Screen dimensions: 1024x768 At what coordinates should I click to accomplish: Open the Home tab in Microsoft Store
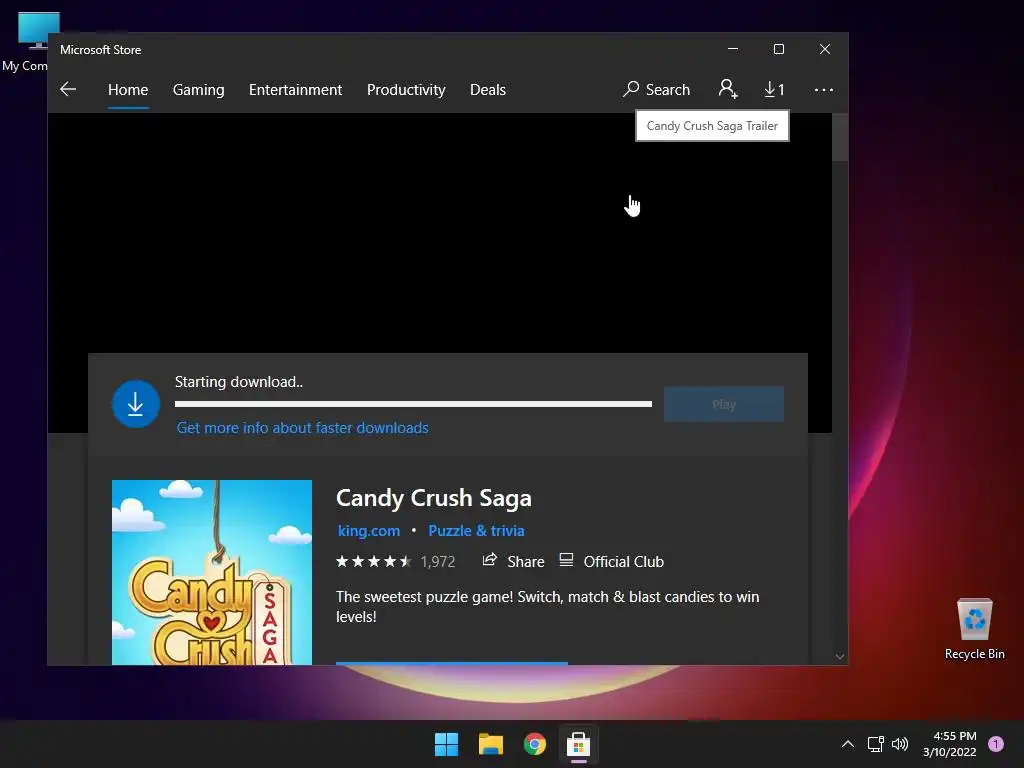click(128, 89)
